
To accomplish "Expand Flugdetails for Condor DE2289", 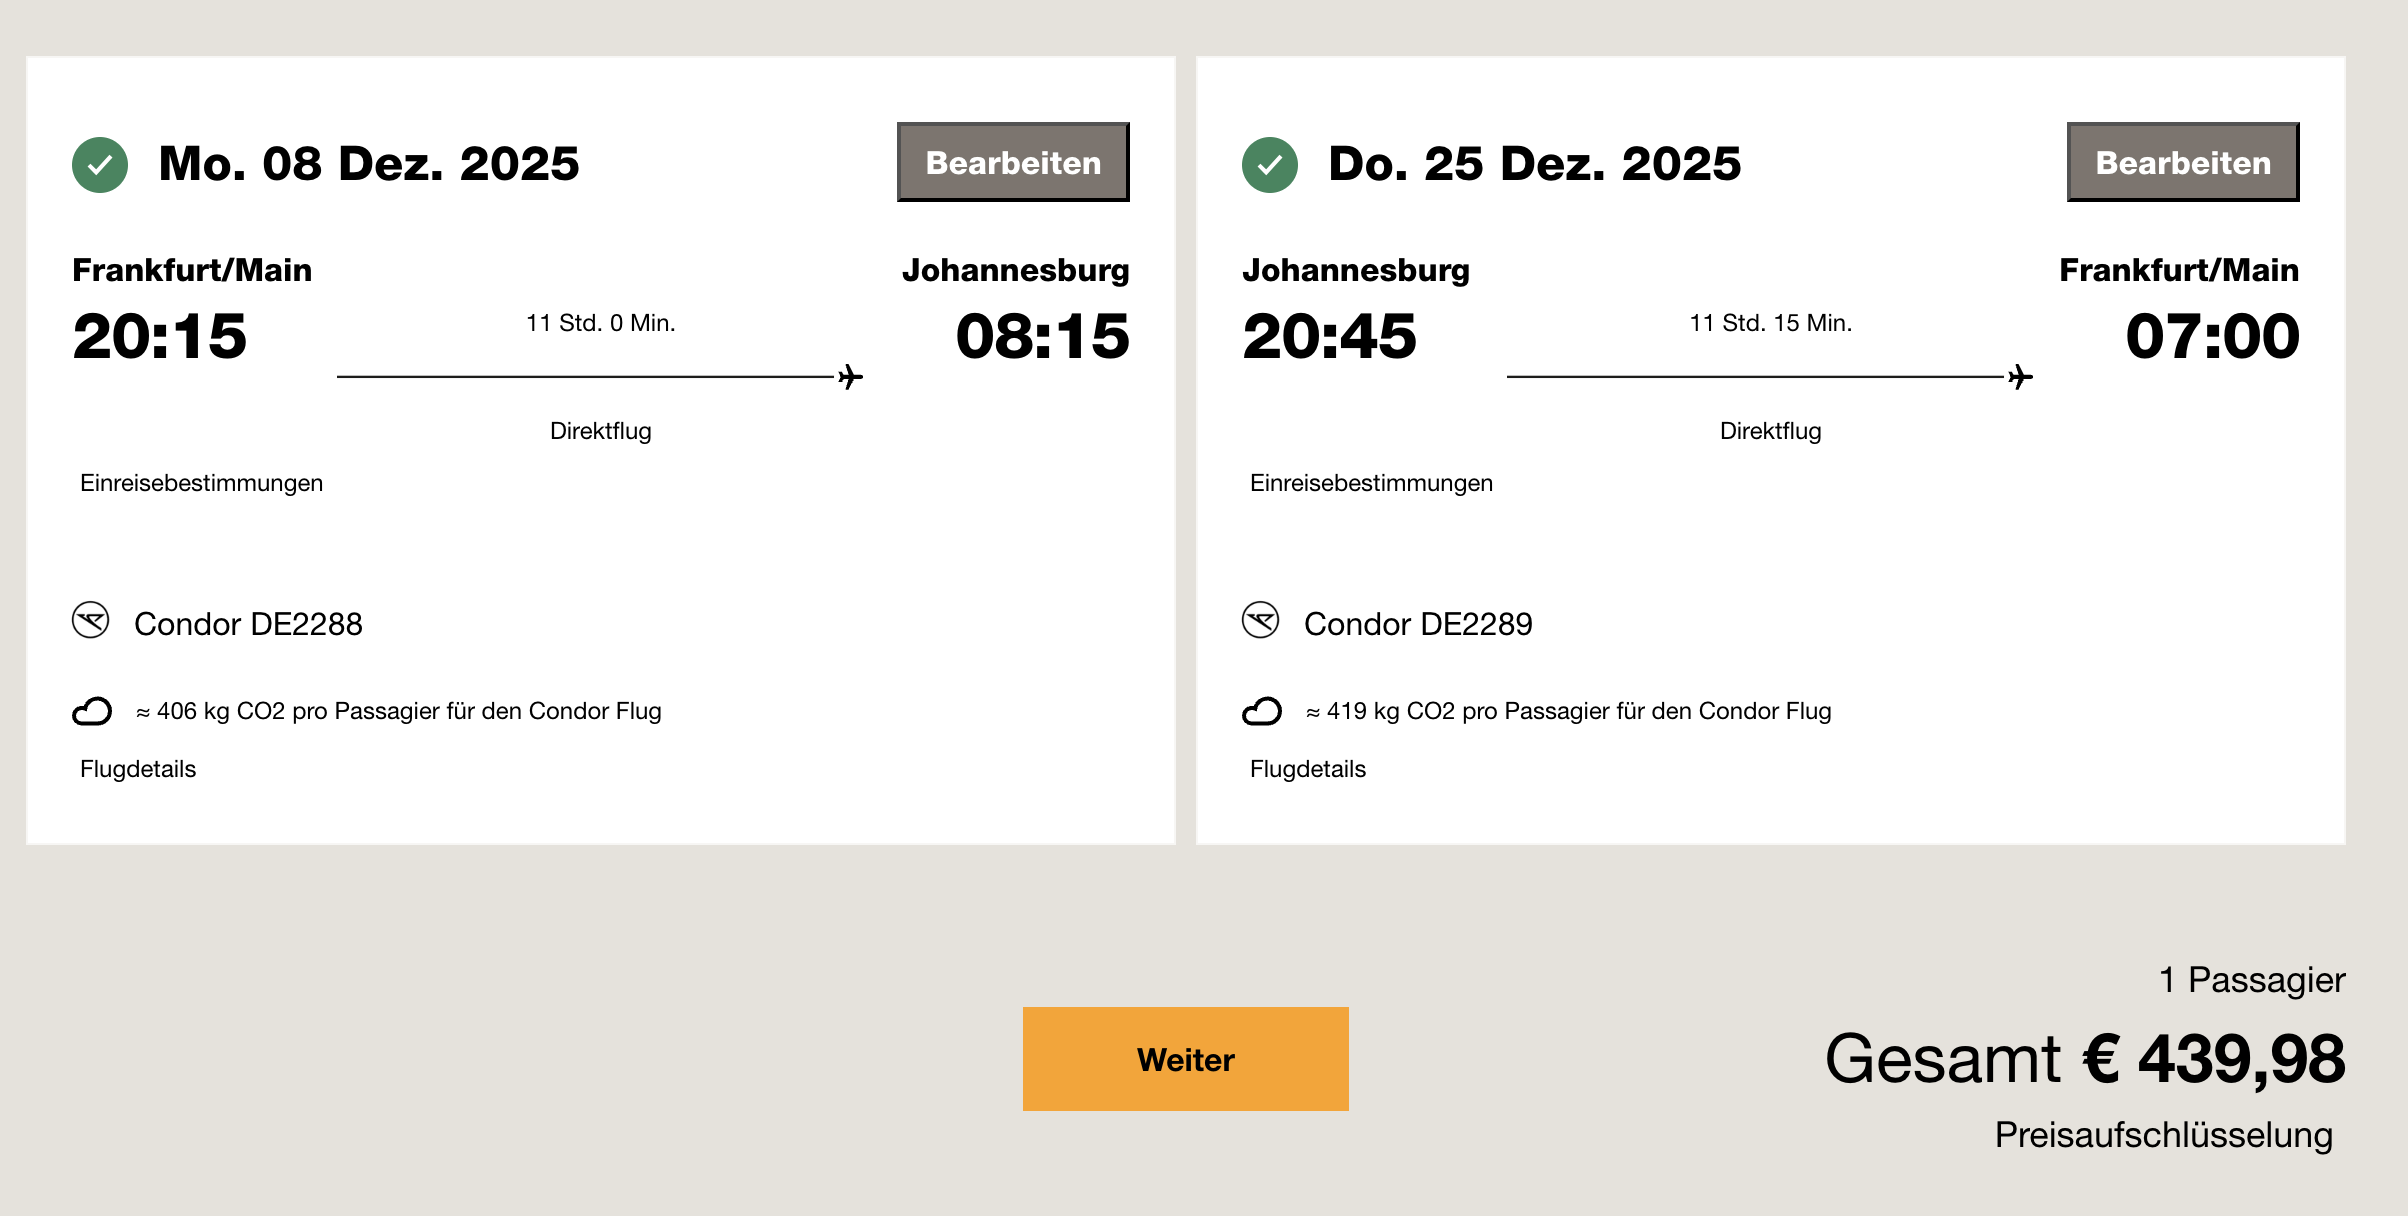I will pos(1307,769).
